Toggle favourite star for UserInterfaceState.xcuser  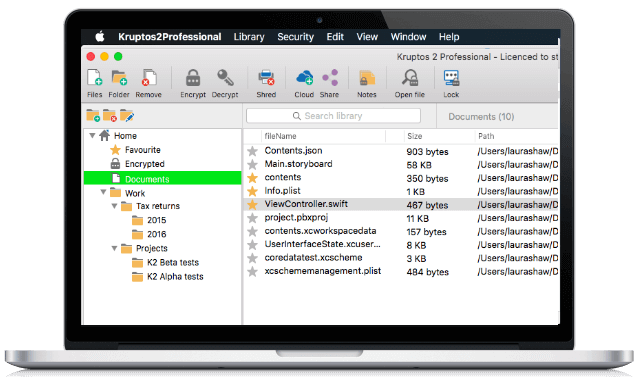[x=253, y=245]
